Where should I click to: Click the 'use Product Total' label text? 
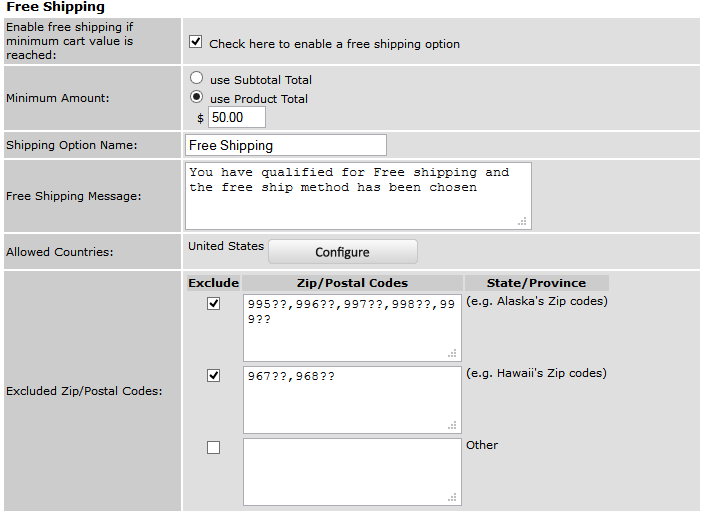click(x=259, y=99)
